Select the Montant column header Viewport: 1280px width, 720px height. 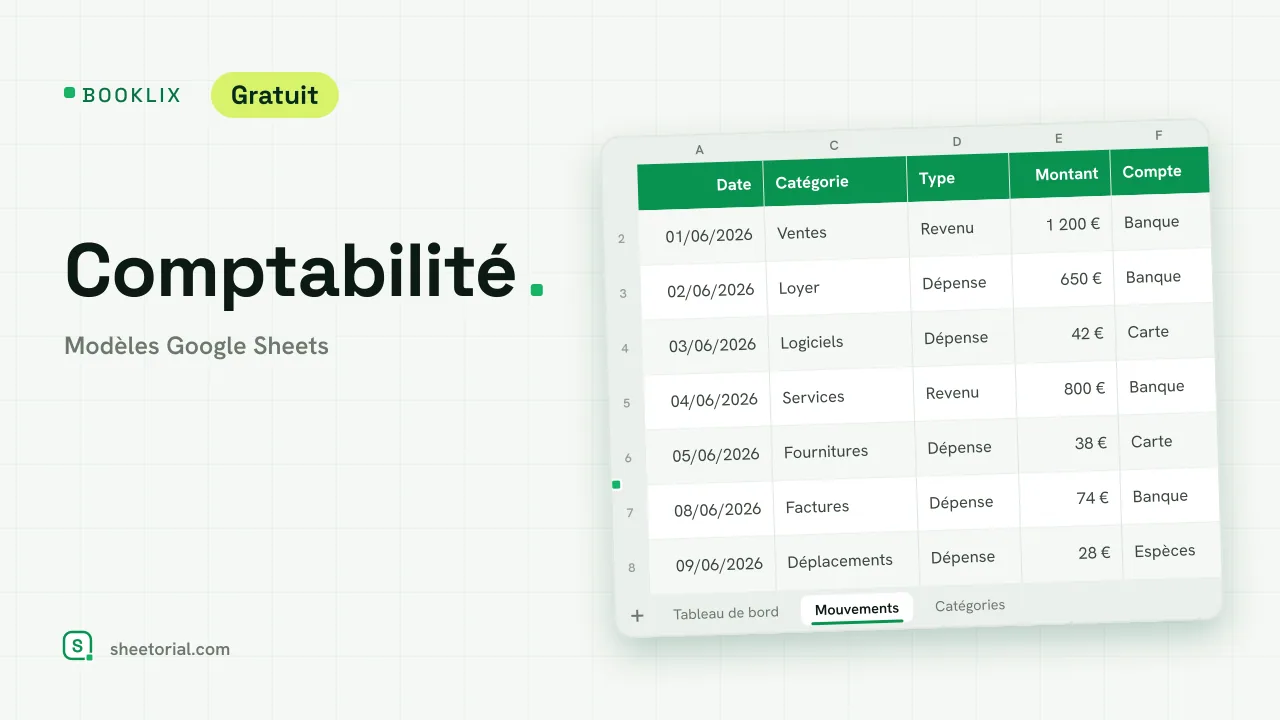[1060, 174]
